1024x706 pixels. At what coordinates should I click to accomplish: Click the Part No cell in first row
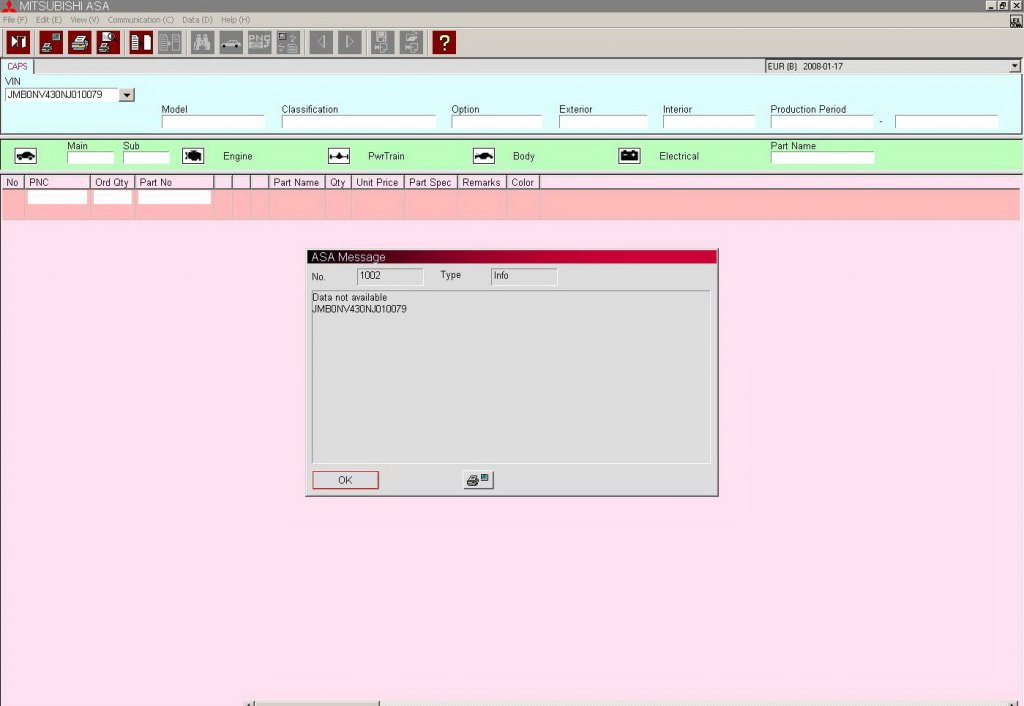tap(174, 197)
